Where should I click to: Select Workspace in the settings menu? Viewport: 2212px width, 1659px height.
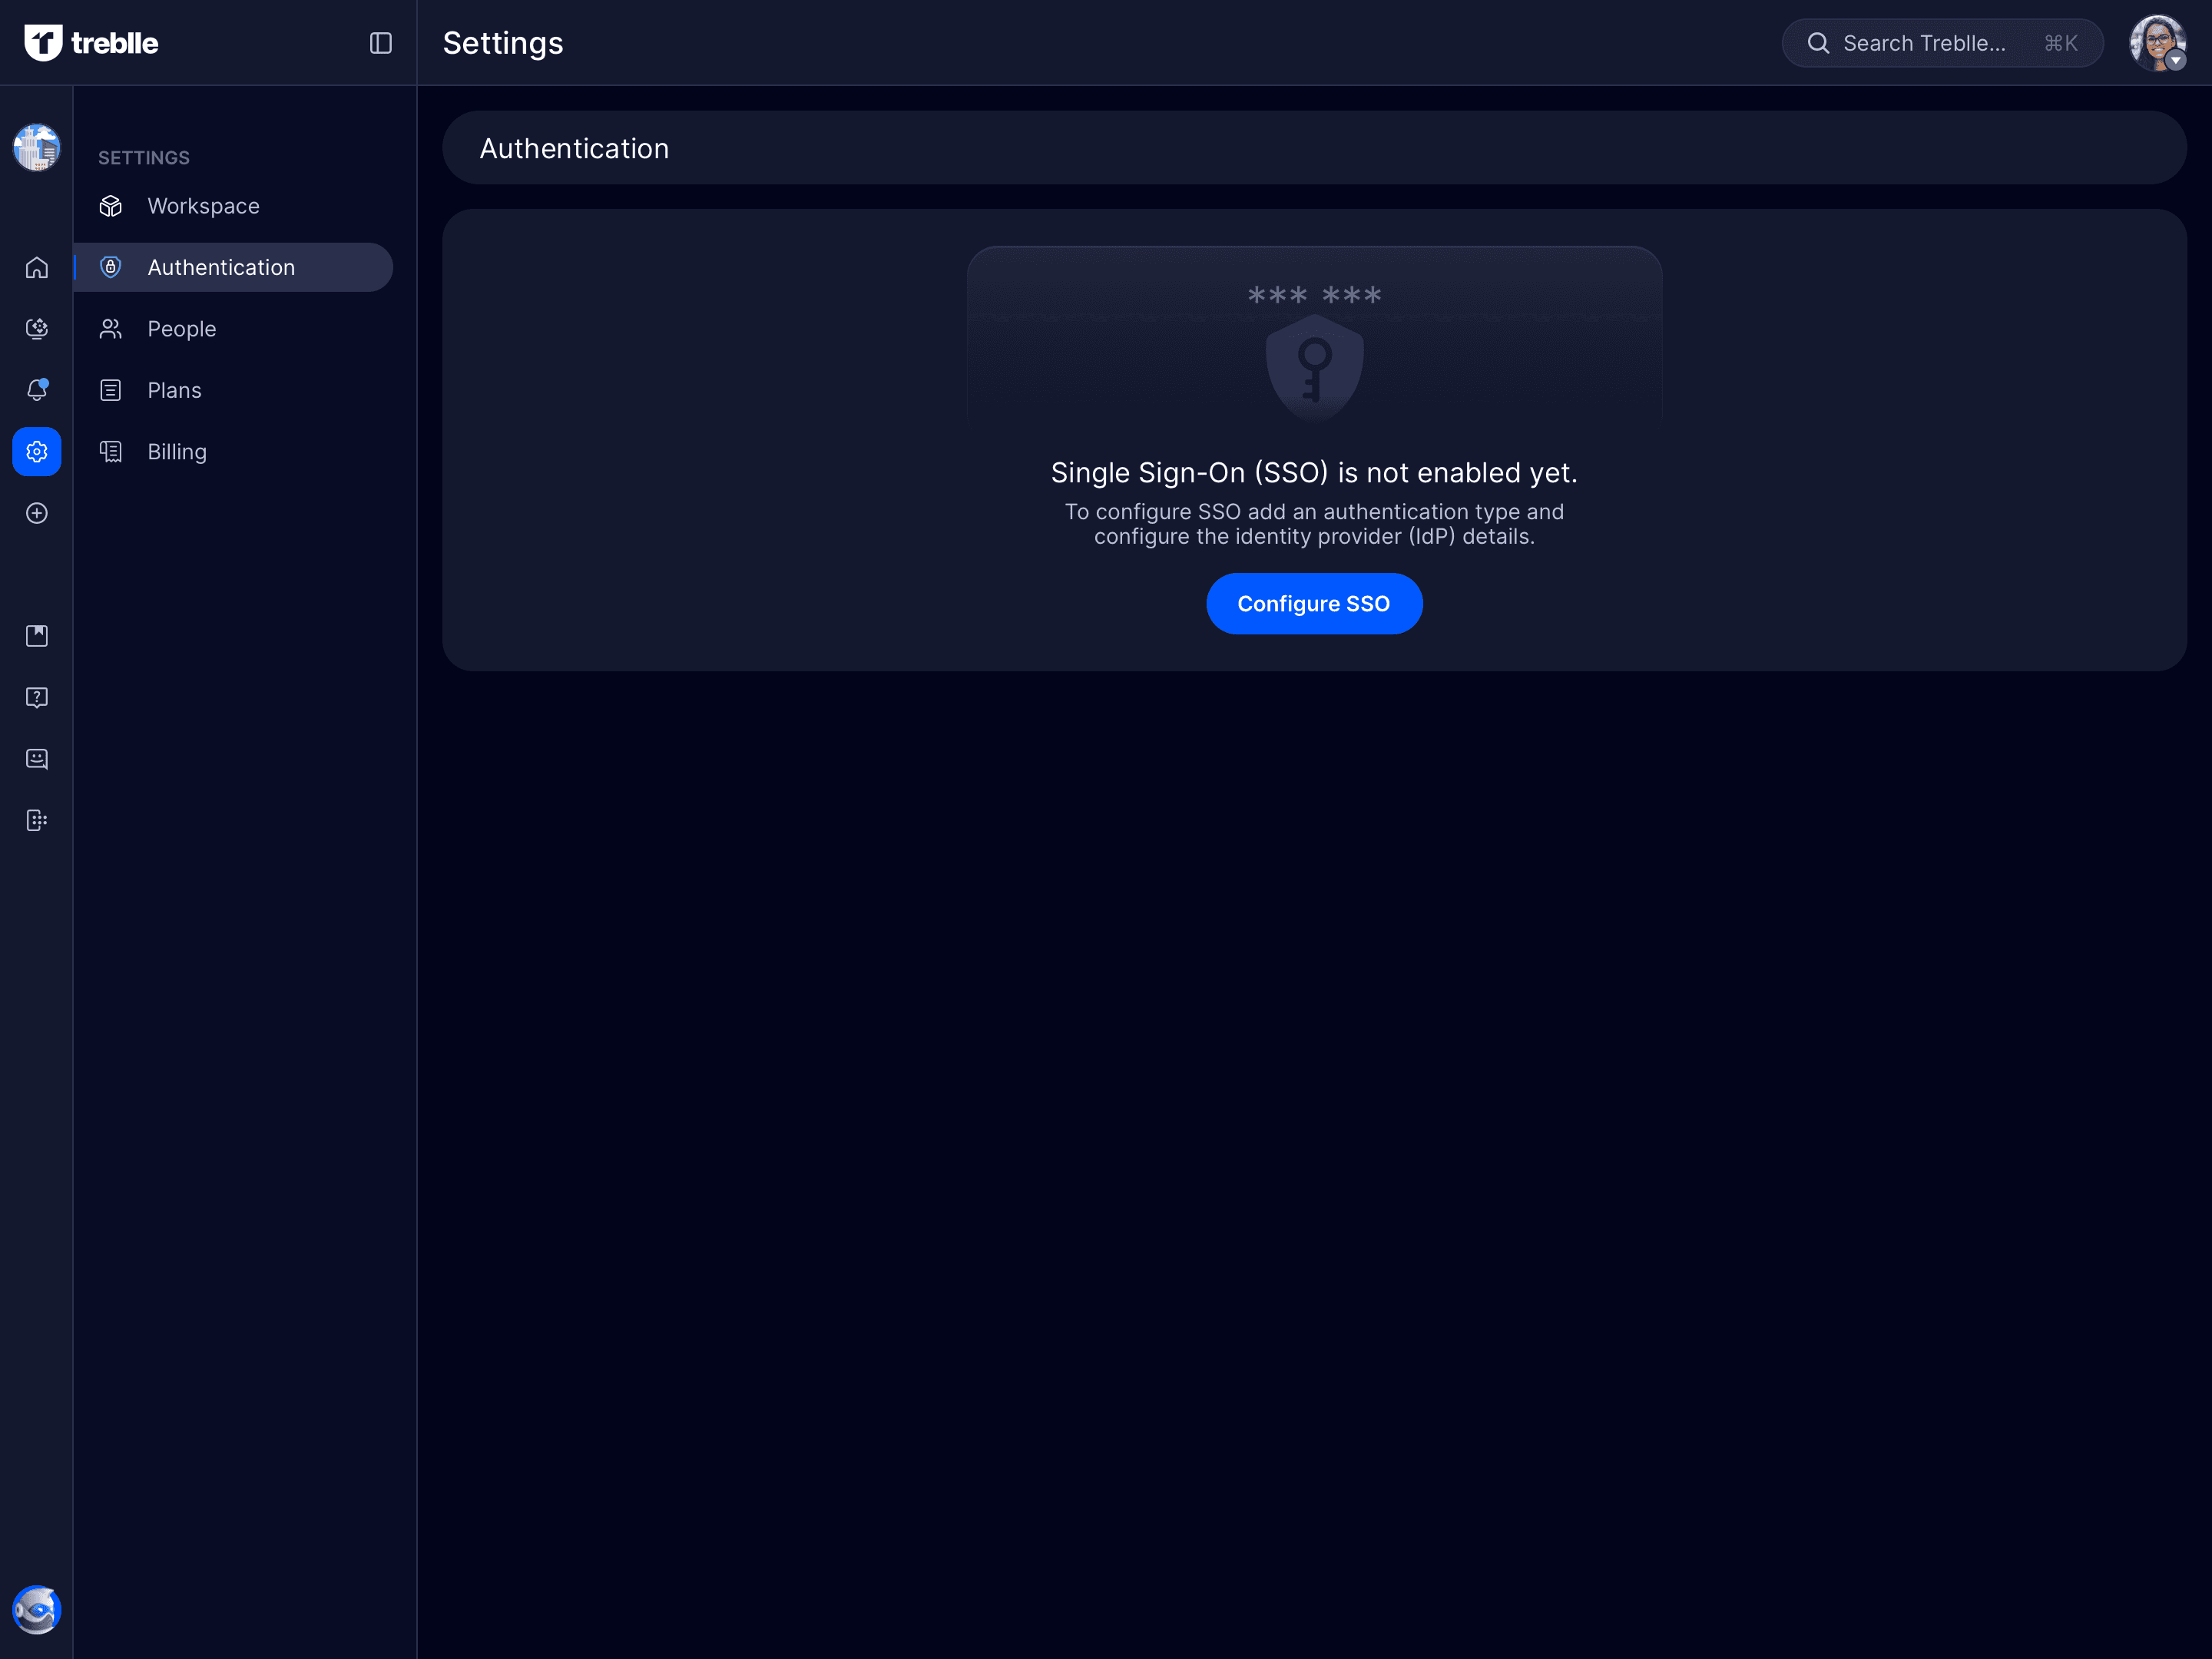click(203, 206)
